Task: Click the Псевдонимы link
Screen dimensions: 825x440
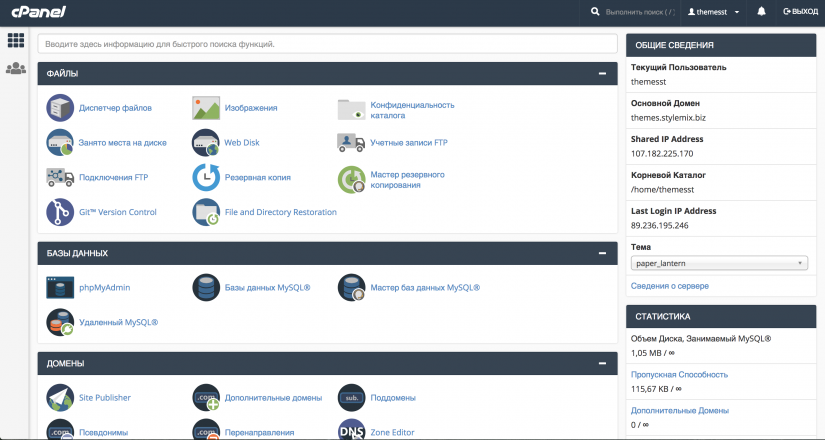Action: click(x=103, y=432)
